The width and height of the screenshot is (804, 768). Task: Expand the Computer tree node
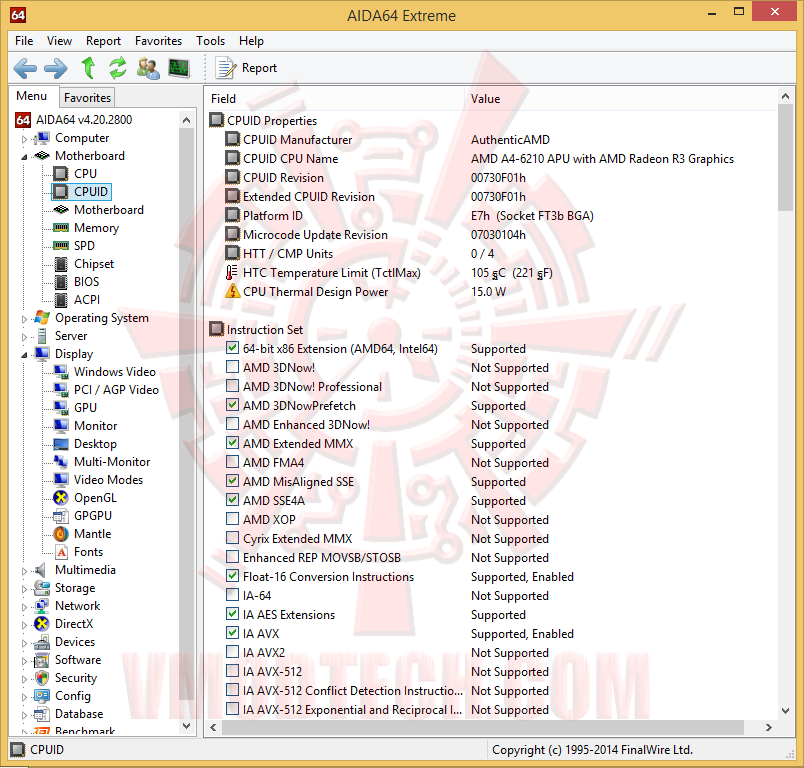point(24,139)
